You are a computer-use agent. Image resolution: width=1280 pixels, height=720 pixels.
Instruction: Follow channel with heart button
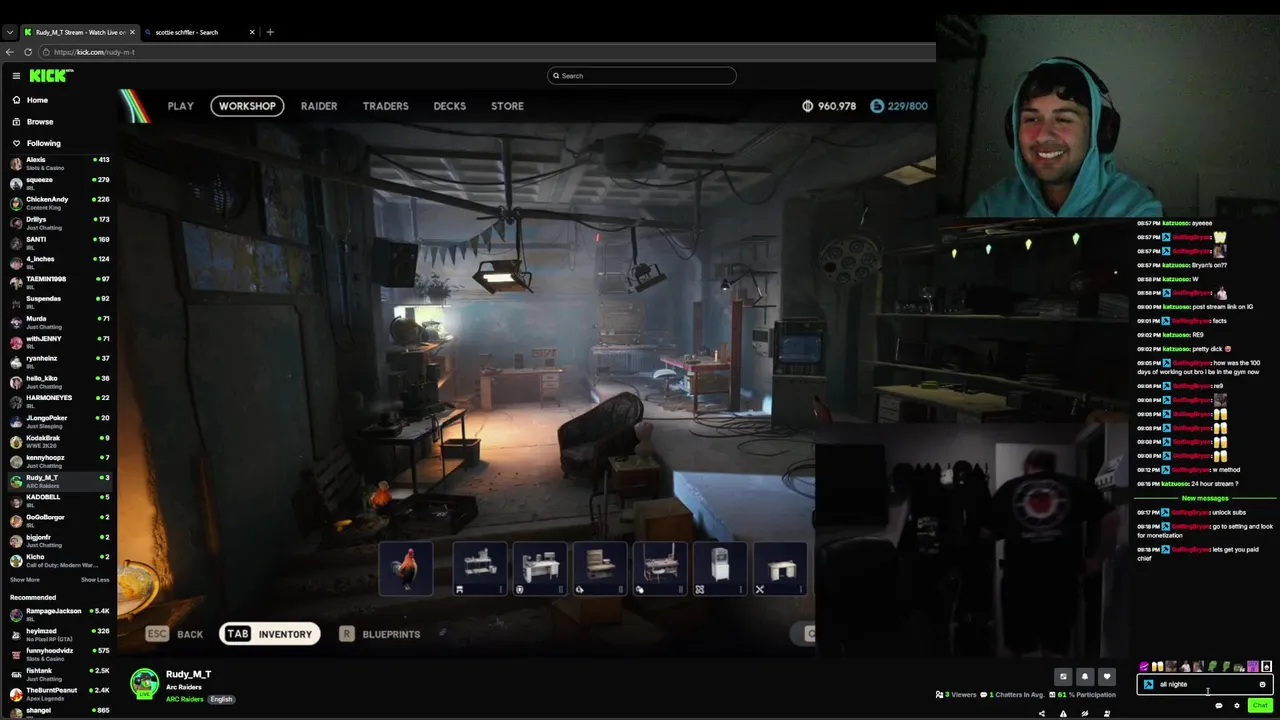[x=1106, y=677]
